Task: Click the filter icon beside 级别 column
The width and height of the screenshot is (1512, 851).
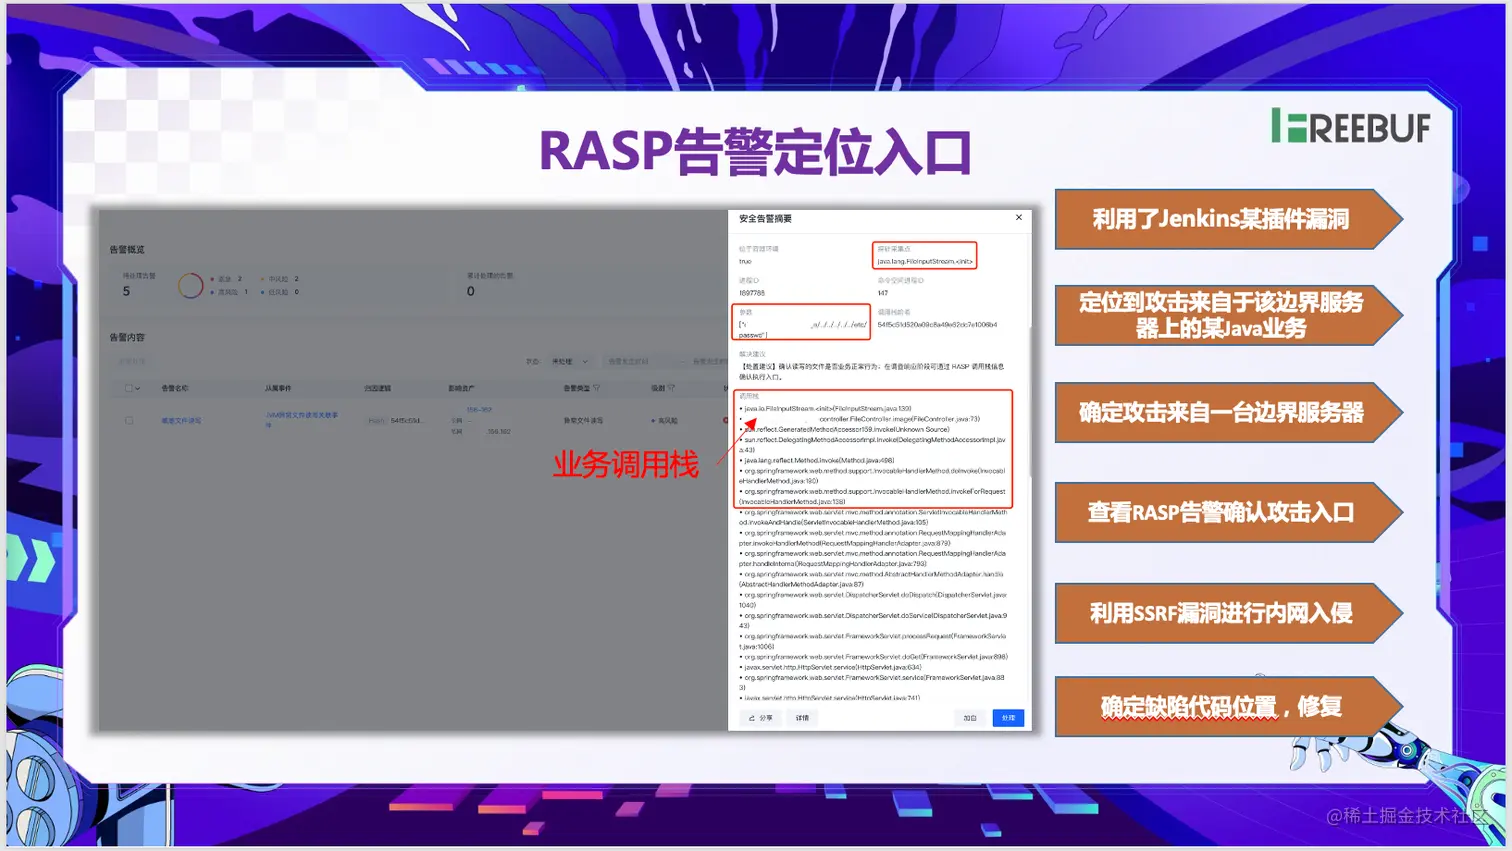Action: click(x=671, y=388)
